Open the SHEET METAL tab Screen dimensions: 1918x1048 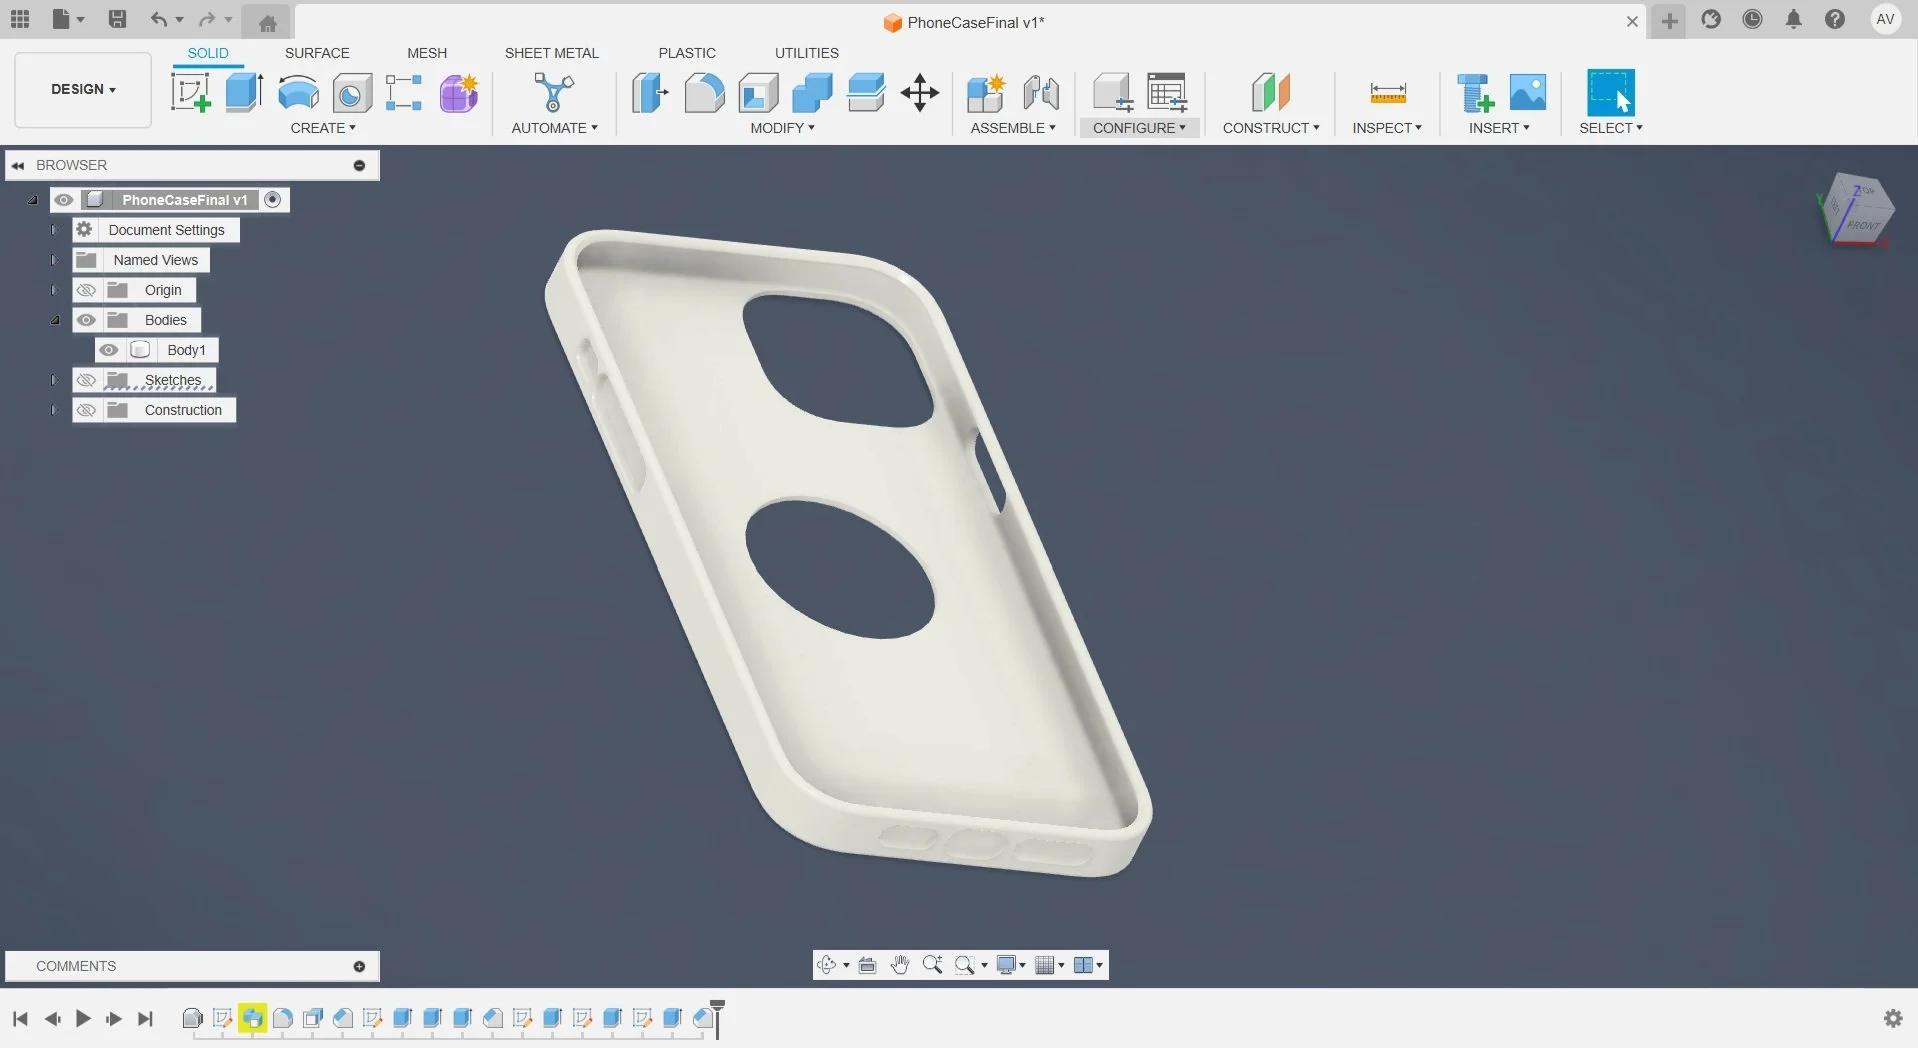coord(552,53)
